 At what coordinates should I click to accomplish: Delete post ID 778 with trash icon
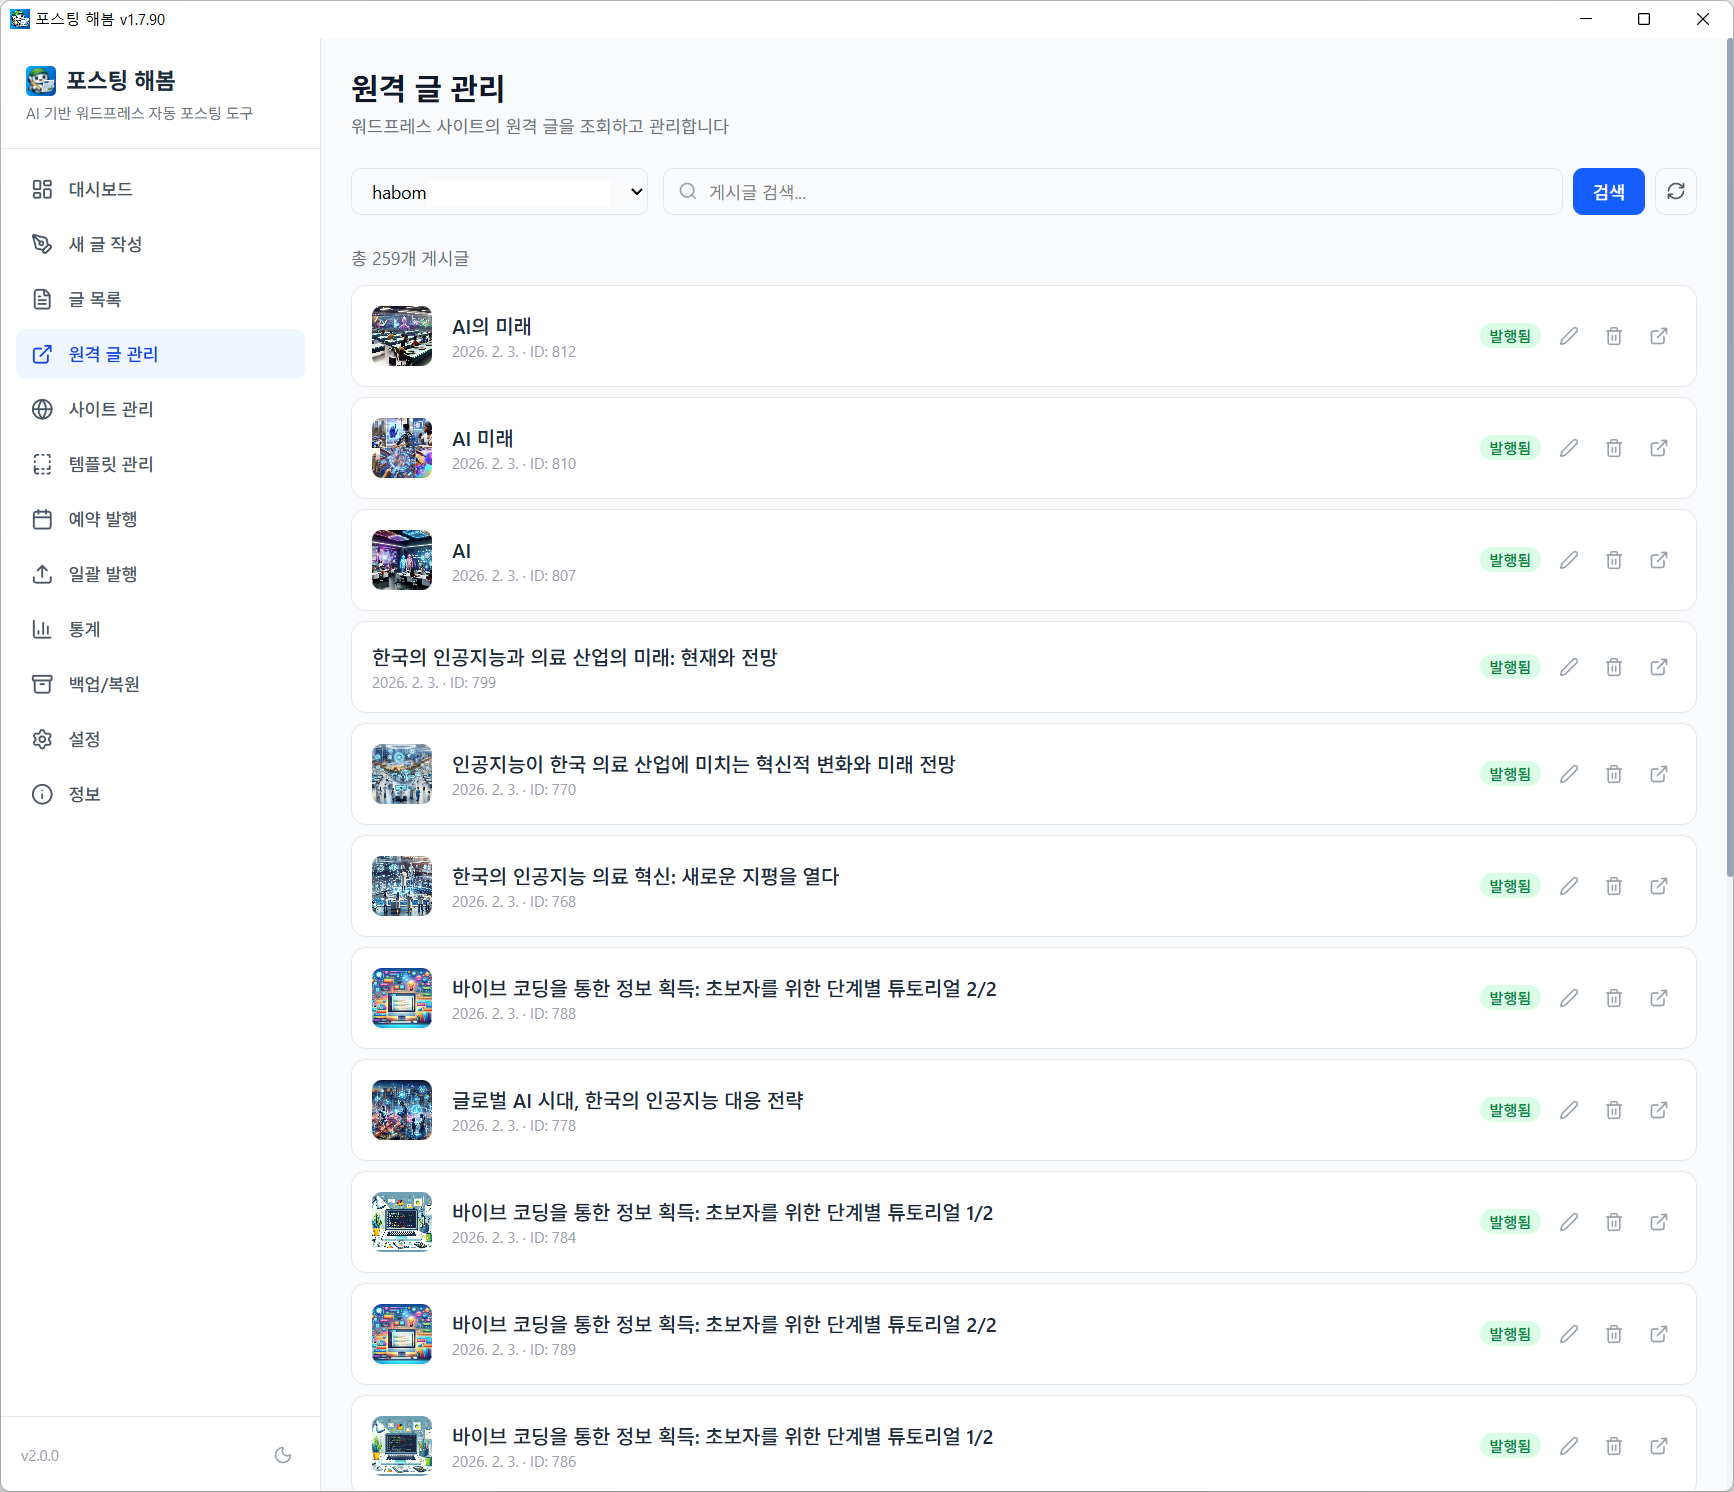[x=1614, y=1110]
